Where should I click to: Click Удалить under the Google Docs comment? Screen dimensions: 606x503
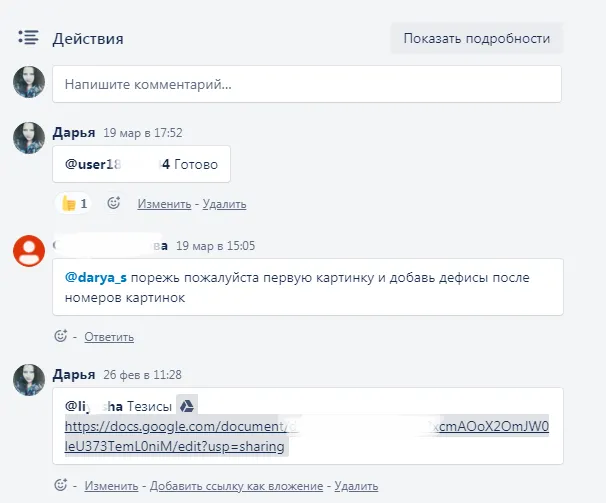click(356, 486)
